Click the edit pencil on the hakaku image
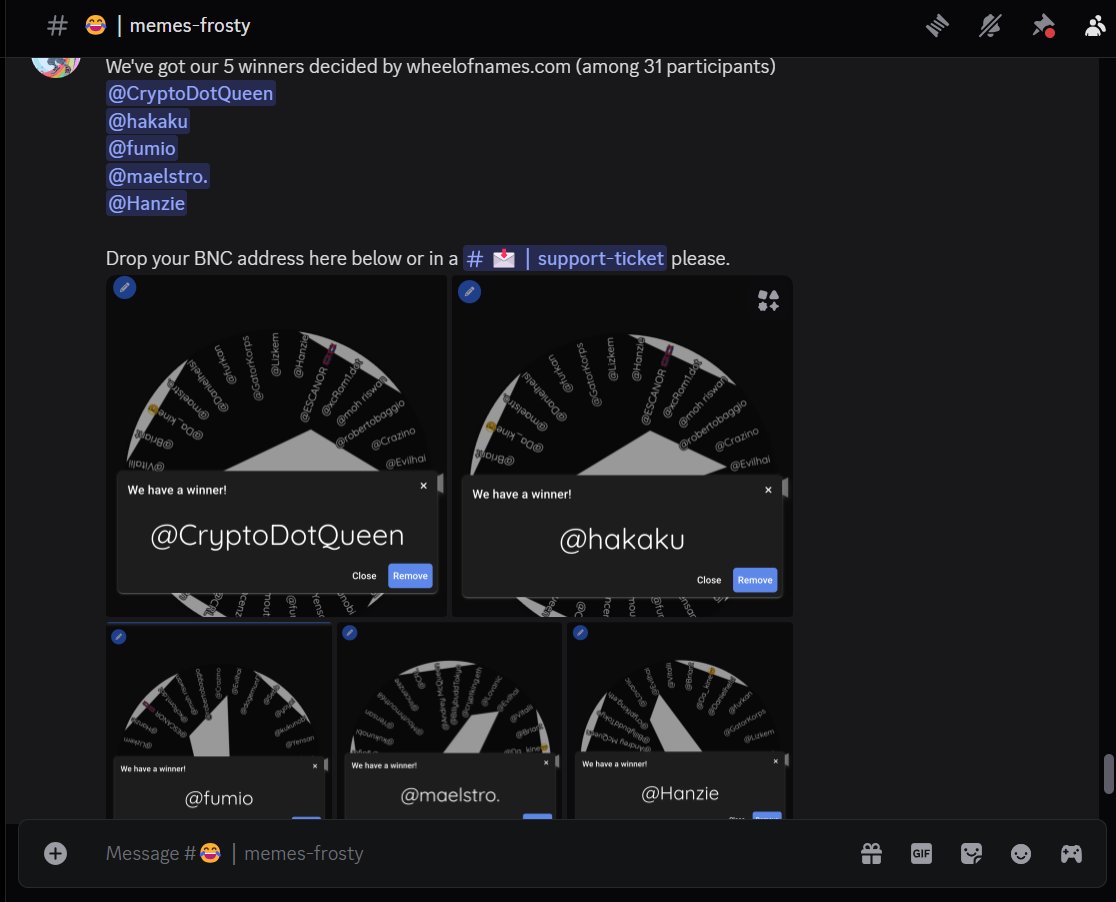 tap(469, 291)
